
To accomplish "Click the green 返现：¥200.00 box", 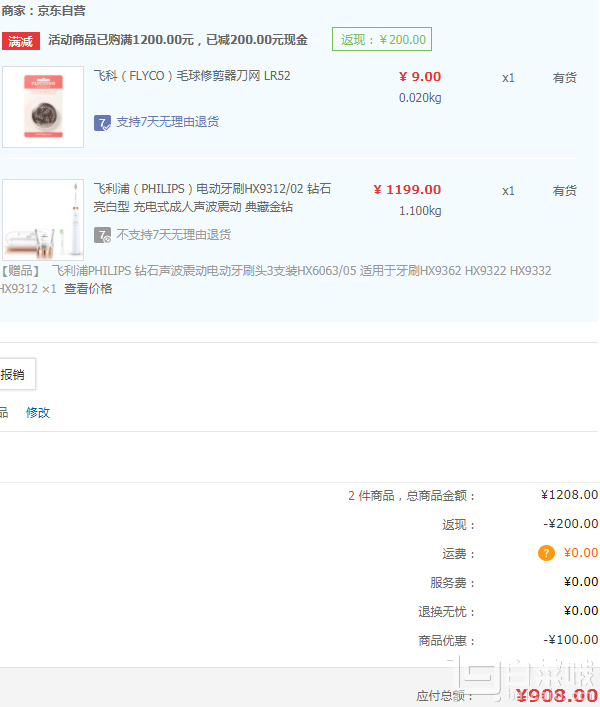I will point(382,39).
